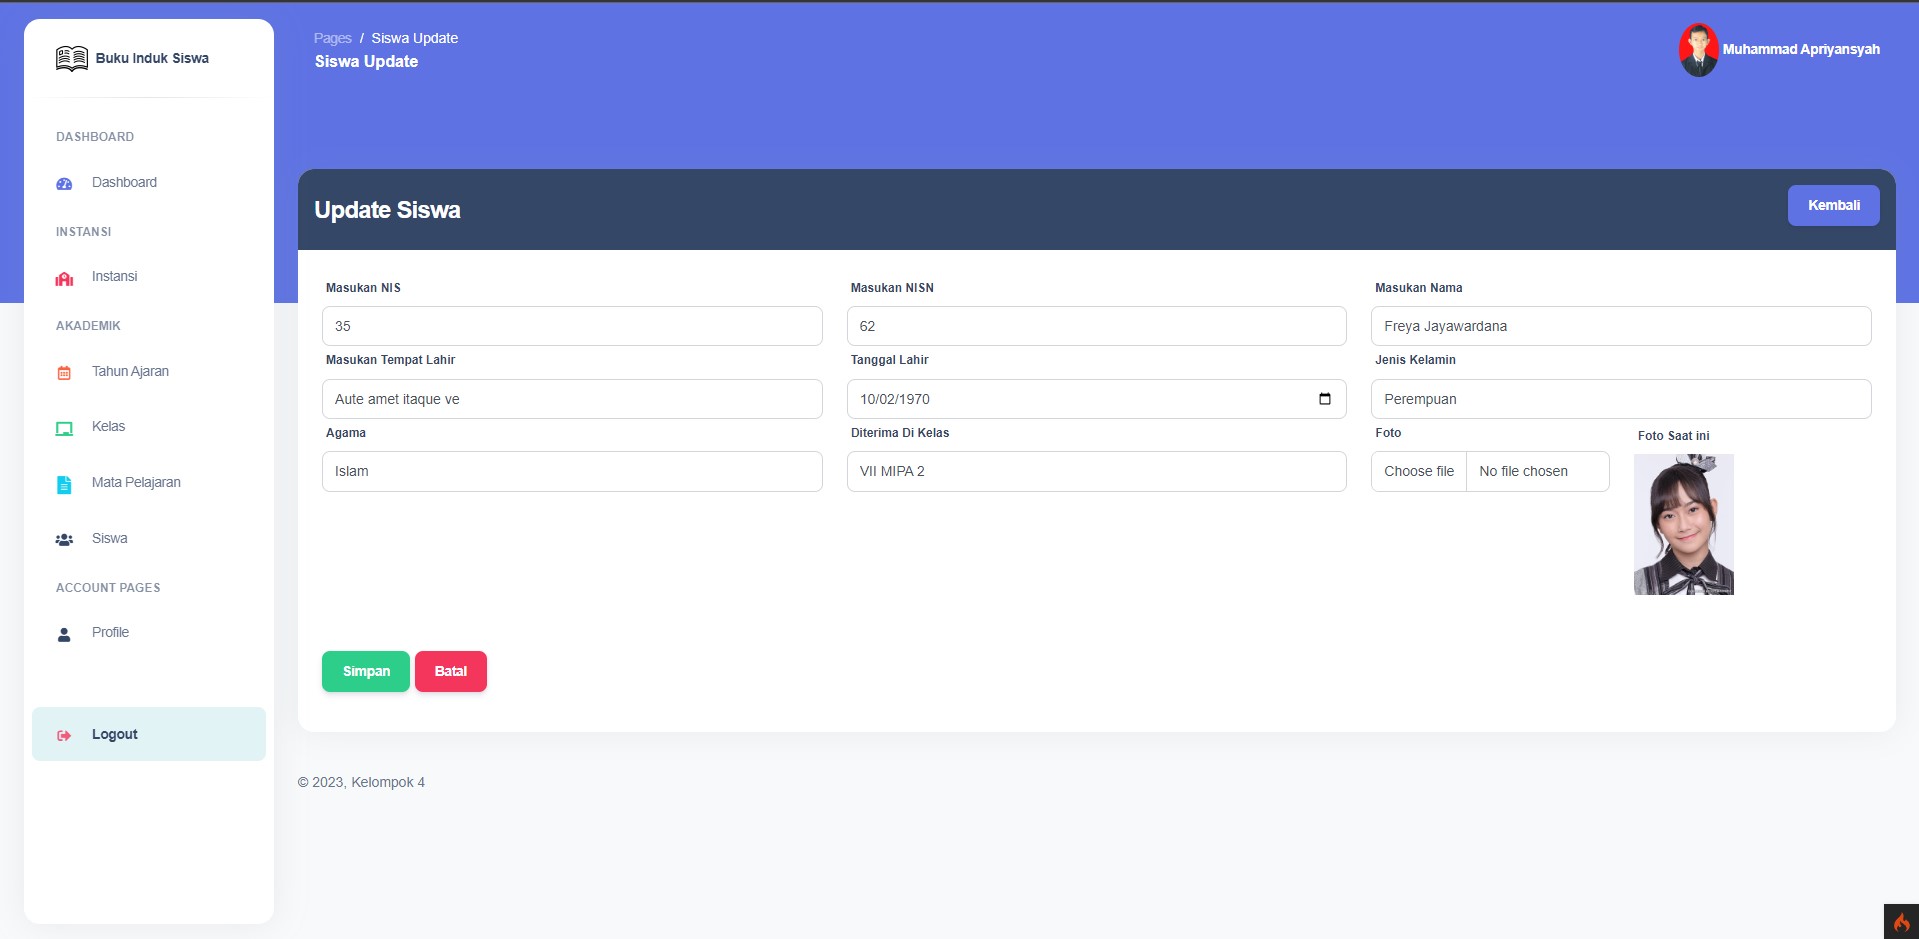Click the Dashboard speedometer icon
This screenshot has height=939, width=1919.
coord(64,183)
